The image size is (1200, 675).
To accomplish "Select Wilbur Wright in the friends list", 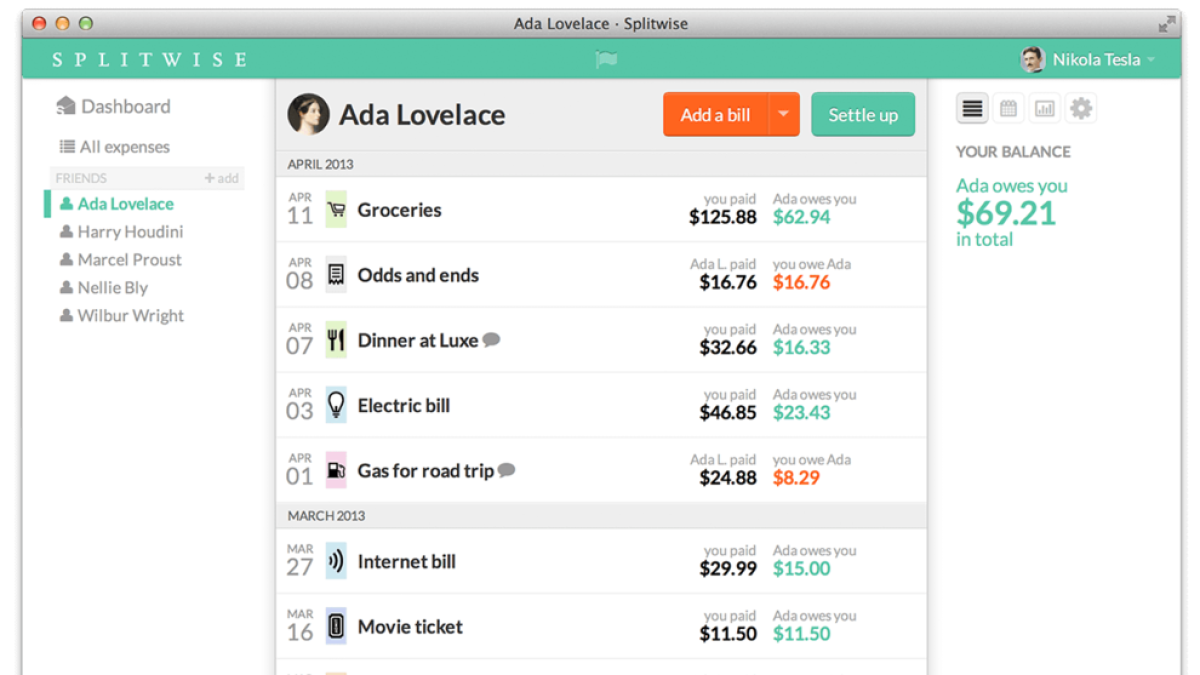I will [x=130, y=316].
